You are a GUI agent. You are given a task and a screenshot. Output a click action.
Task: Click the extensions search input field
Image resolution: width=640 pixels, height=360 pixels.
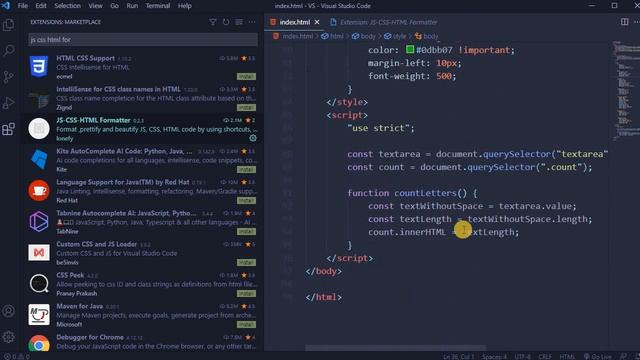pyautogui.click(x=143, y=40)
